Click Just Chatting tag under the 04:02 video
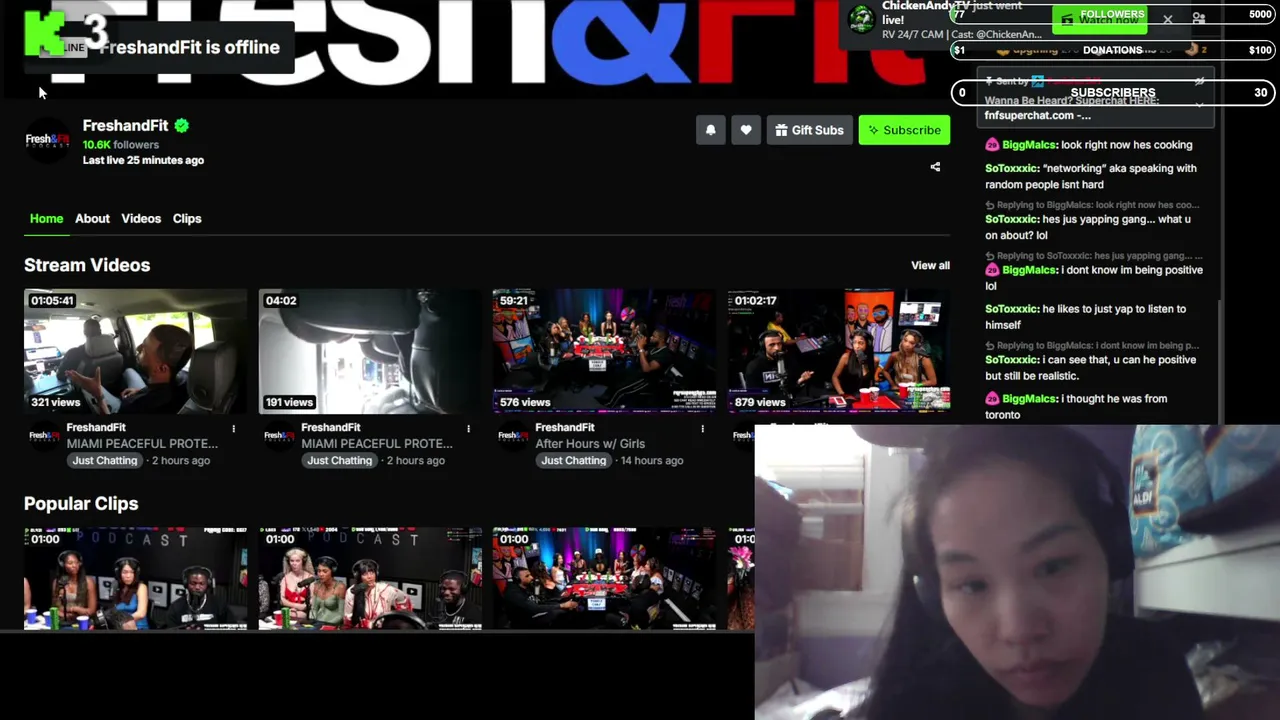Image resolution: width=1280 pixels, height=720 pixels. click(340, 461)
